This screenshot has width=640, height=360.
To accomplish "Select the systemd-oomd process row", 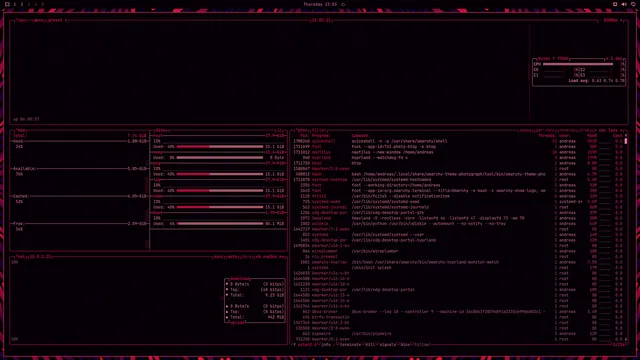I will pyautogui.click(x=458, y=202).
